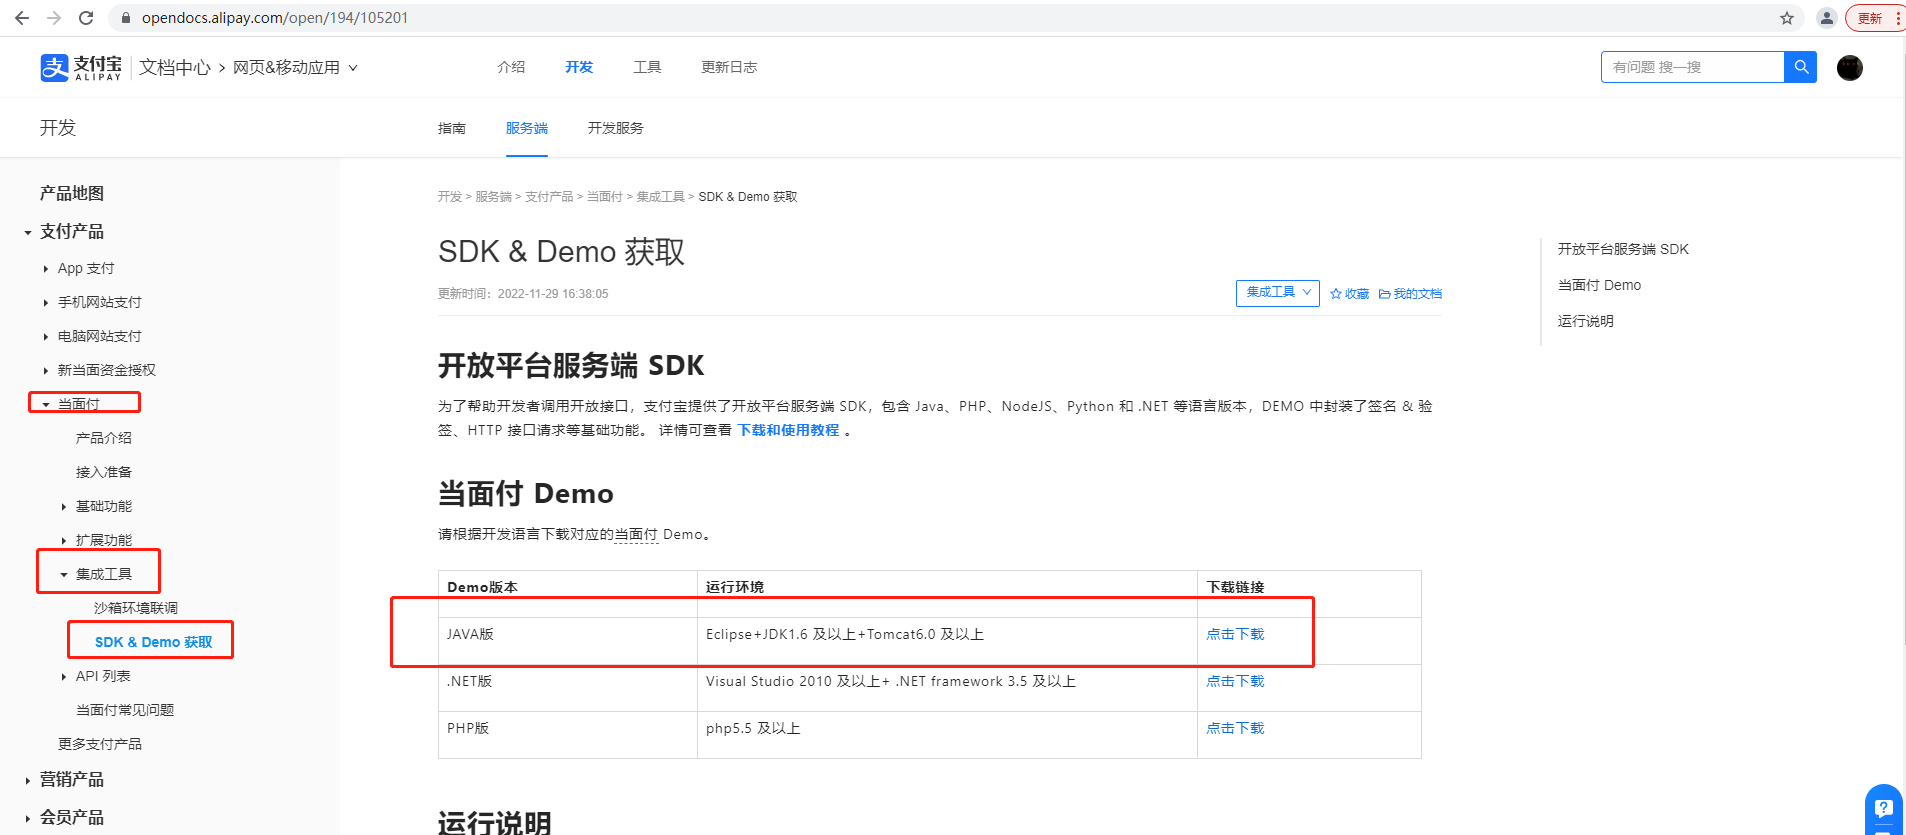
Task: Expand 新当面资金授权 in the sidebar
Action: pos(46,371)
